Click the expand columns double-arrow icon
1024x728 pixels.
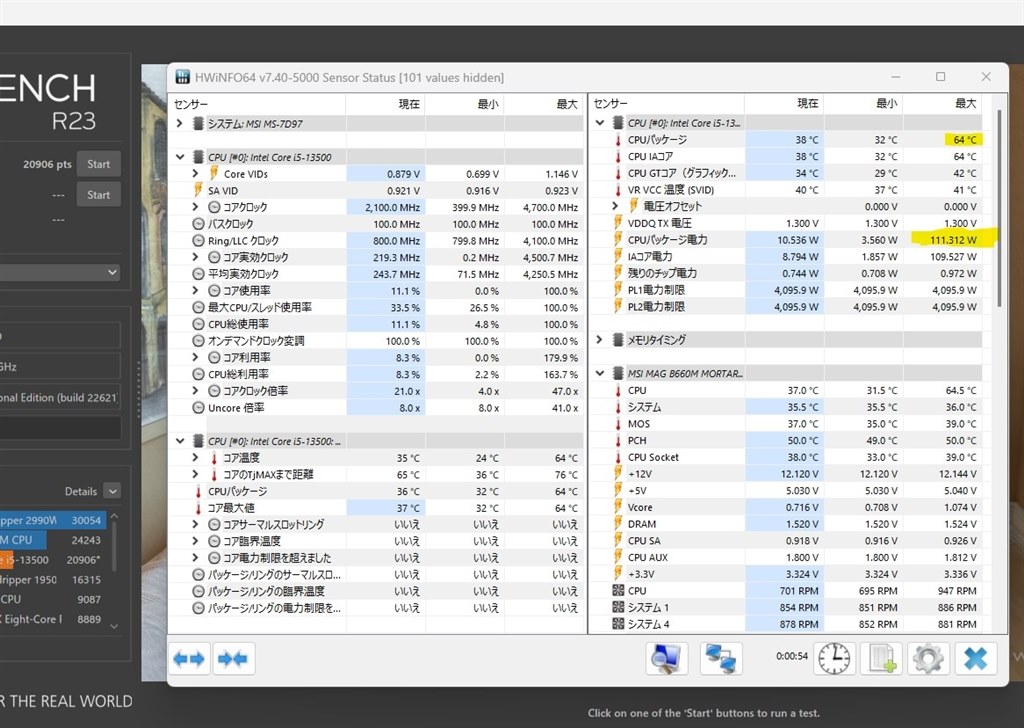click(189, 658)
